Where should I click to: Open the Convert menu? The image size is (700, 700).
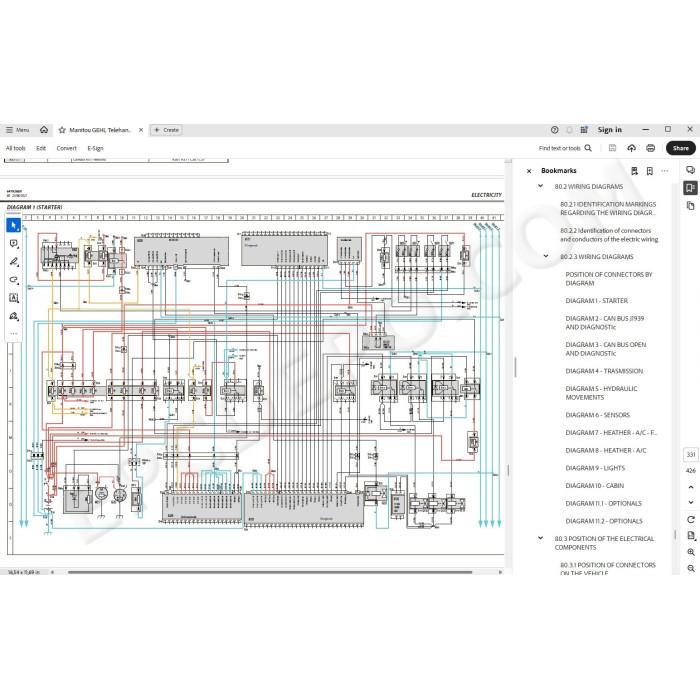(67, 148)
